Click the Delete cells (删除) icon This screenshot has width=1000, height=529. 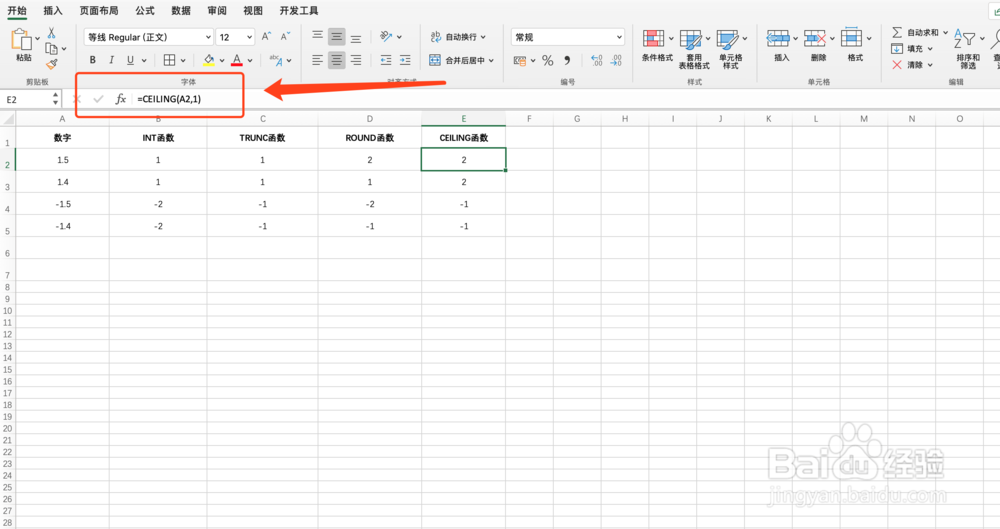click(815, 38)
